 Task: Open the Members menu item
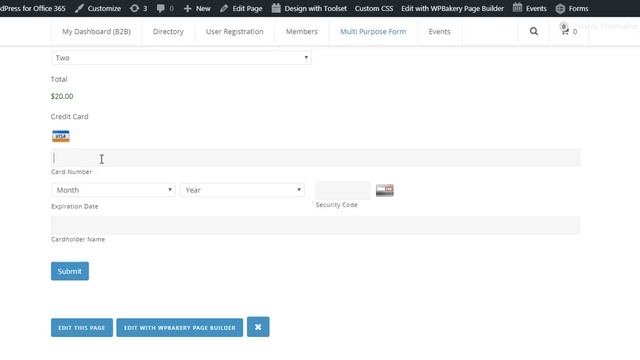coord(302,31)
